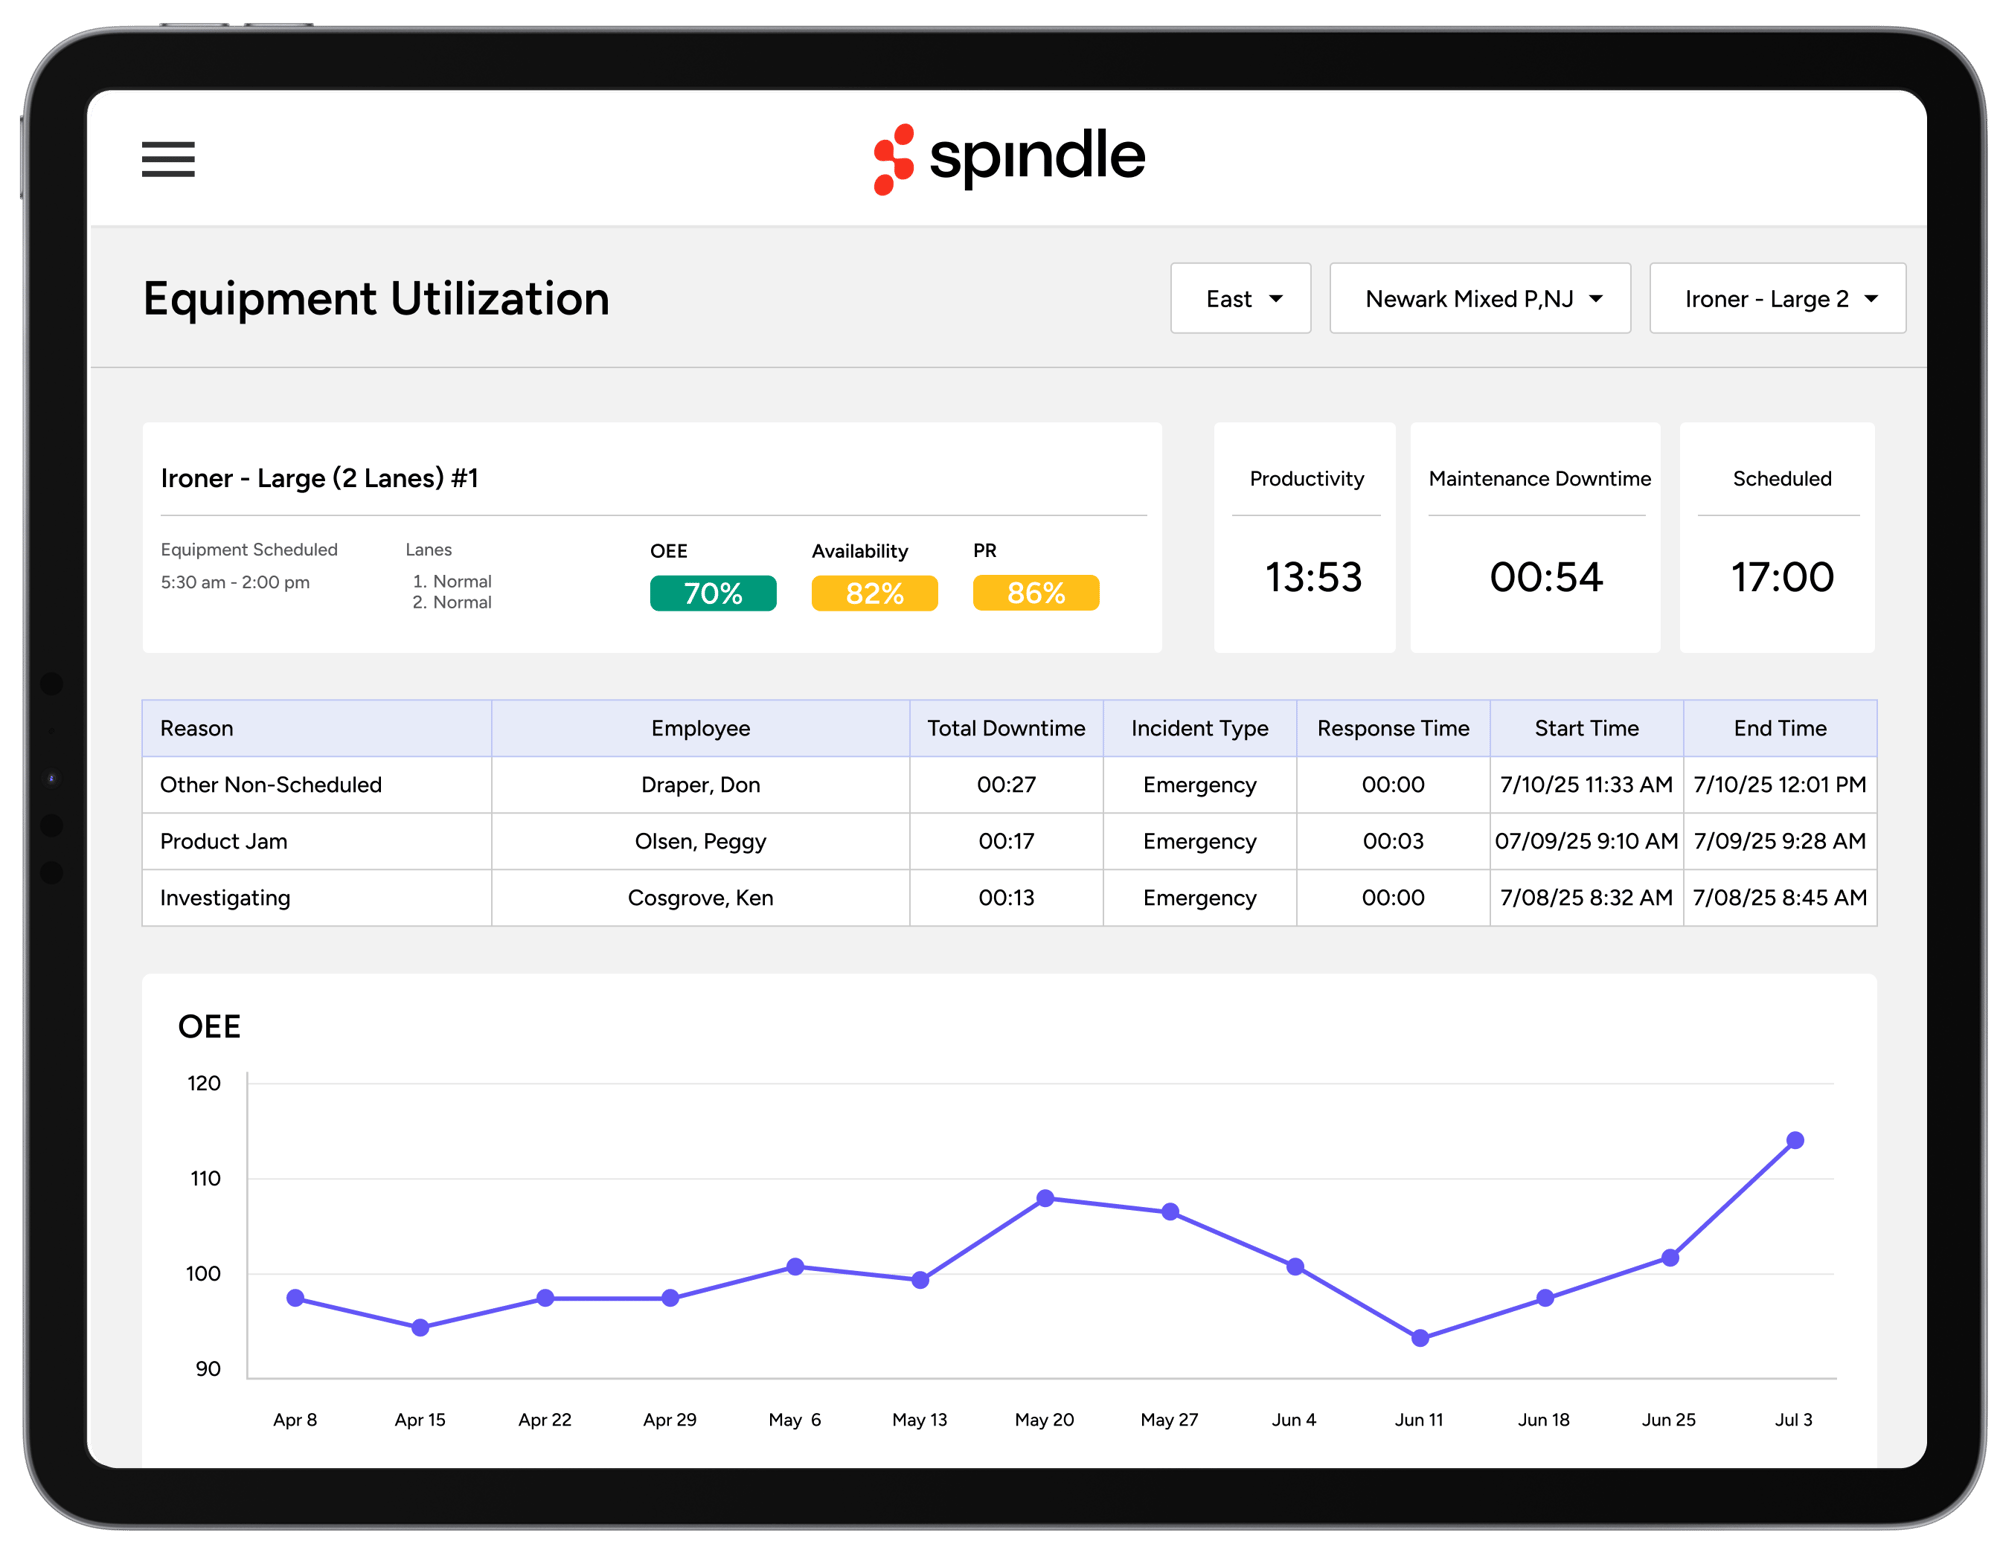Open the Ironer - Large 2 dropdown
The width and height of the screenshot is (2000, 1564).
1777,299
